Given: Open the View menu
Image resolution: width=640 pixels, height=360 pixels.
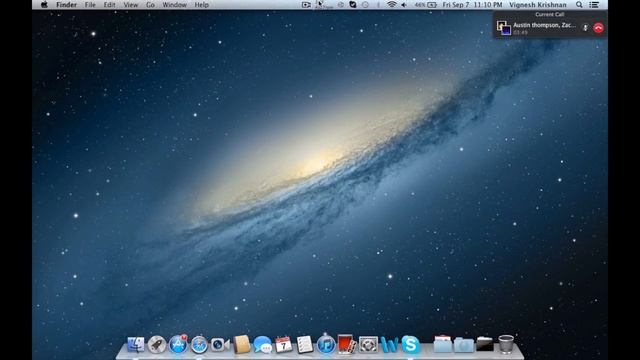Looking at the screenshot, I should [131, 5].
